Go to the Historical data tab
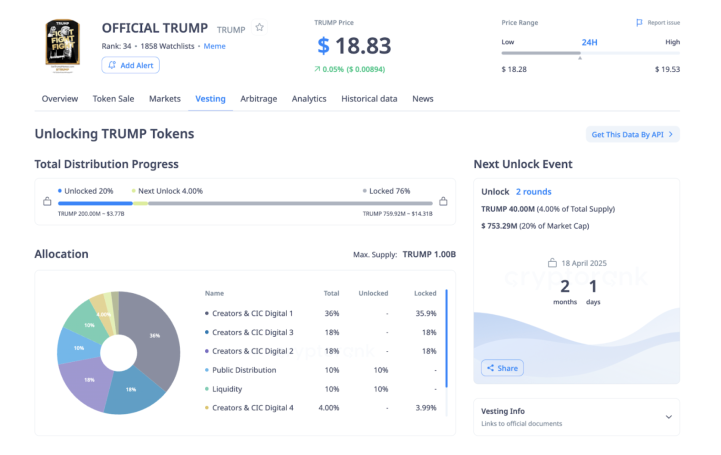The image size is (721, 455). [369, 99]
